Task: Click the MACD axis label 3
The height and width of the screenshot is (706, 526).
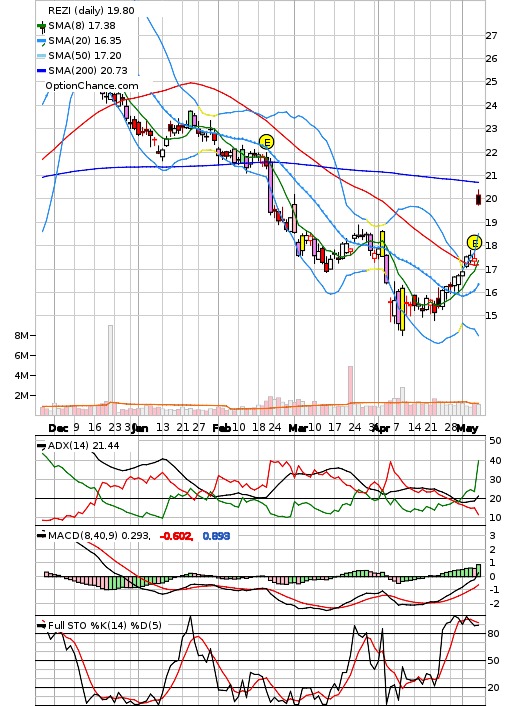Action: coord(493,536)
